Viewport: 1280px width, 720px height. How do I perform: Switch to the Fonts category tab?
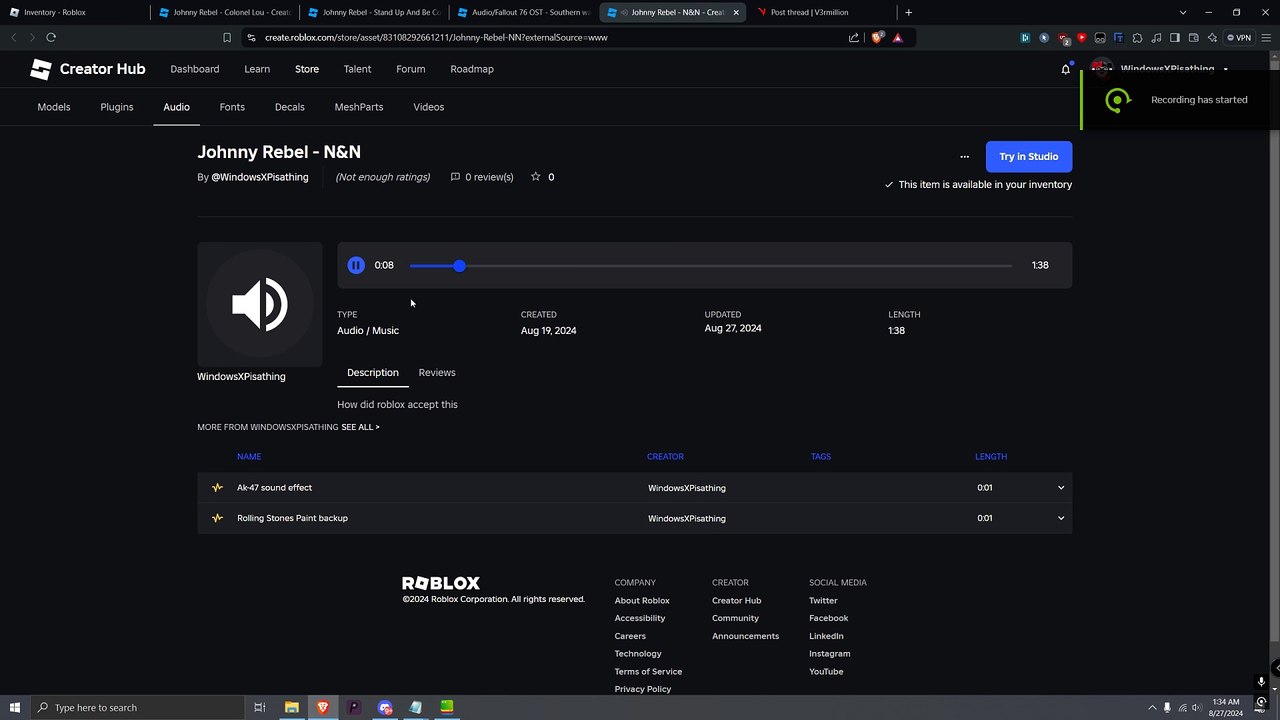[232, 107]
